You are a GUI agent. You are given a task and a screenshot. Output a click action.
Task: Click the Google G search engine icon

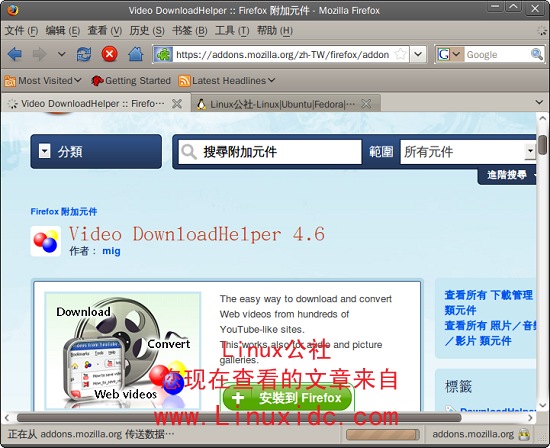click(x=444, y=54)
